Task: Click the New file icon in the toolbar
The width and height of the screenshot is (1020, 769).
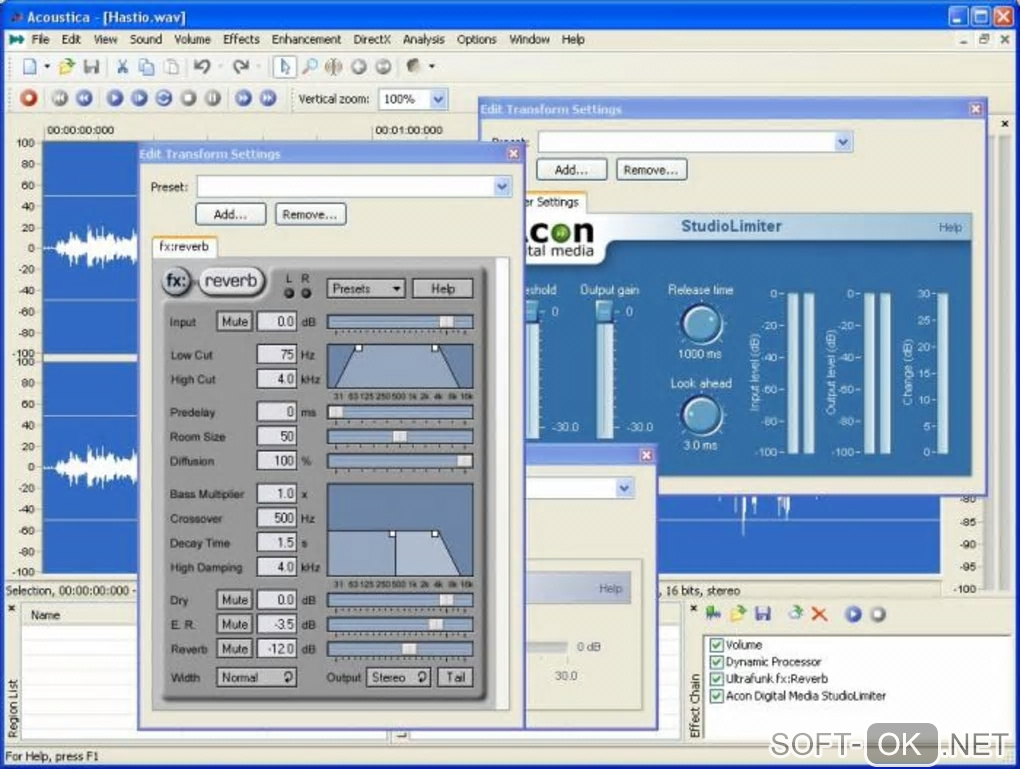Action: pos(30,66)
